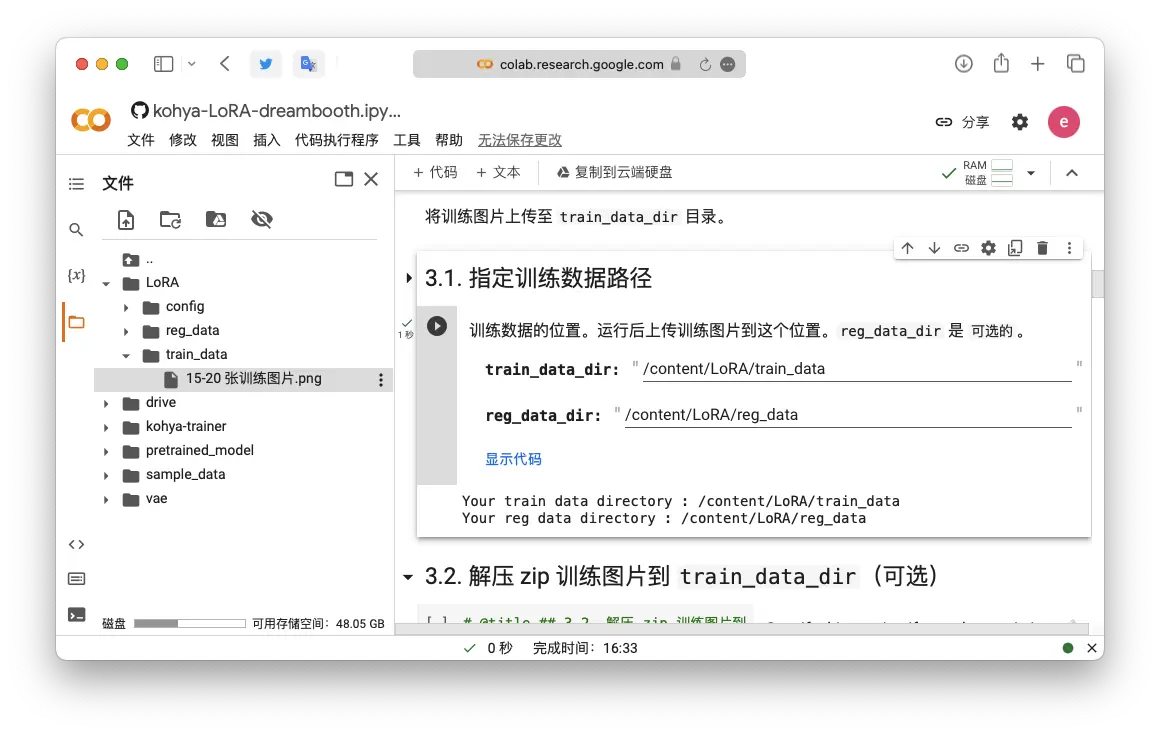Click the 显示代码 link
Screen dimensions: 1160x734
point(513,459)
